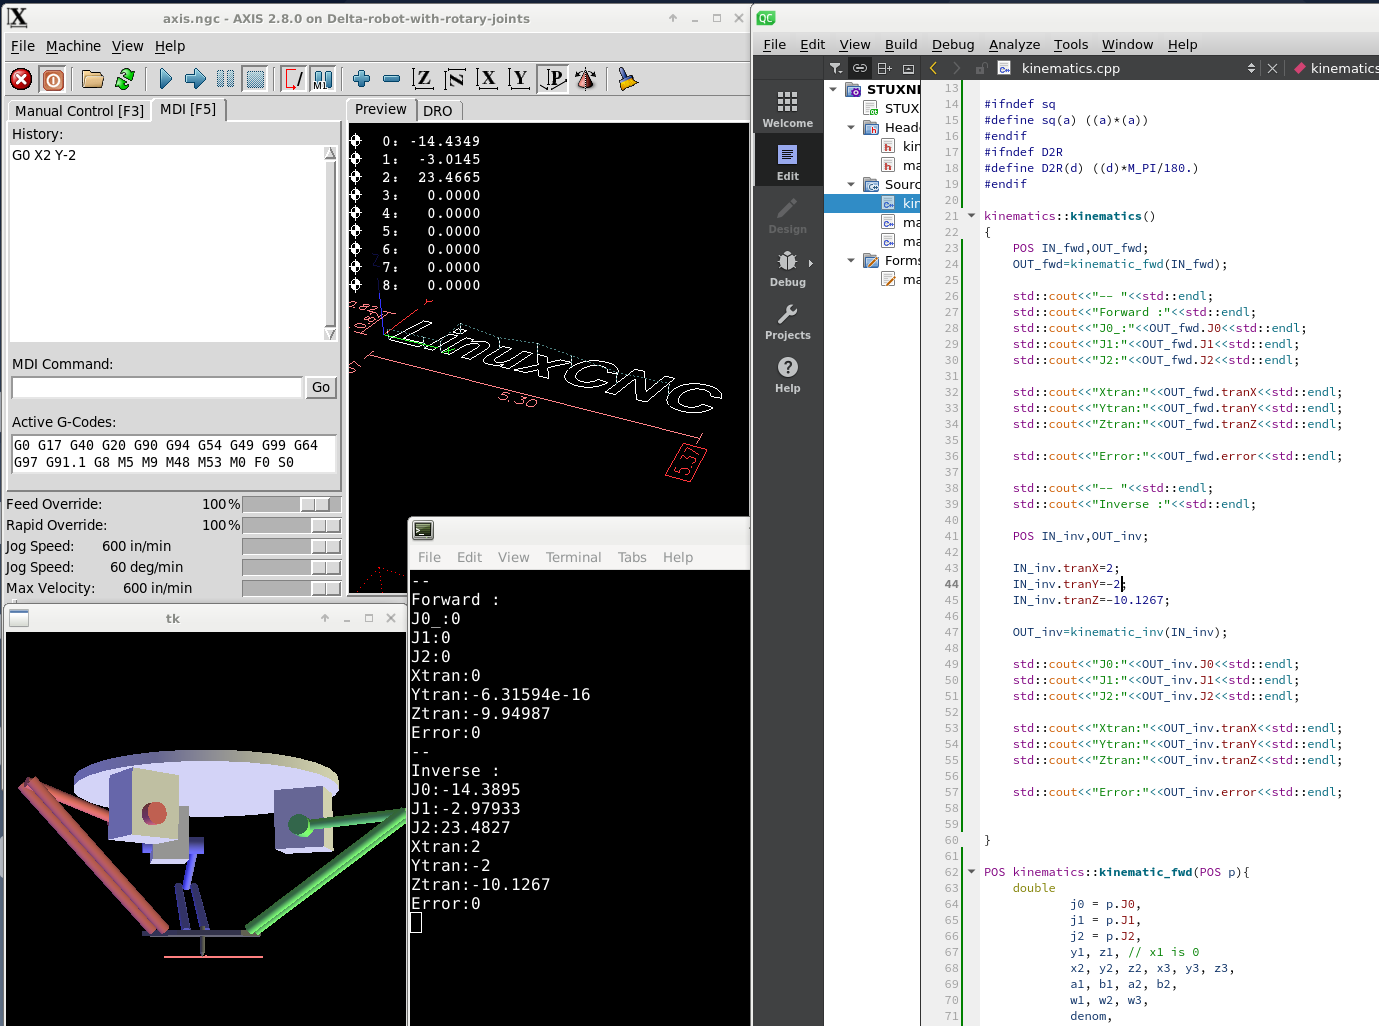Open the Qt Creator Analyze menu
The height and width of the screenshot is (1026, 1379).
(x=1014, y=45)
